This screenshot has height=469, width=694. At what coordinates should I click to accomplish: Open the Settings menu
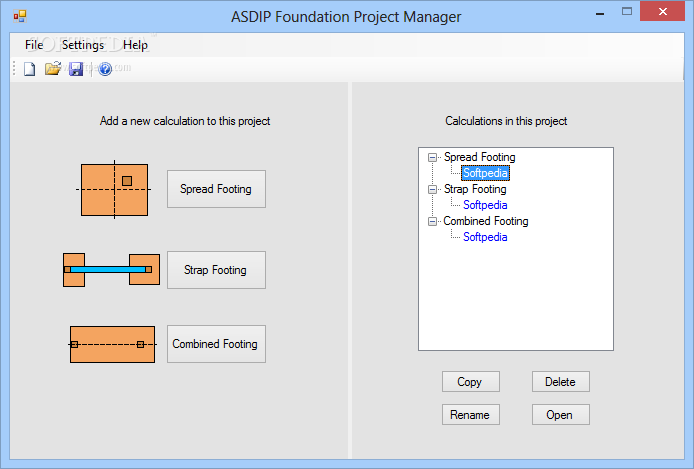click(x=83, y=45)
